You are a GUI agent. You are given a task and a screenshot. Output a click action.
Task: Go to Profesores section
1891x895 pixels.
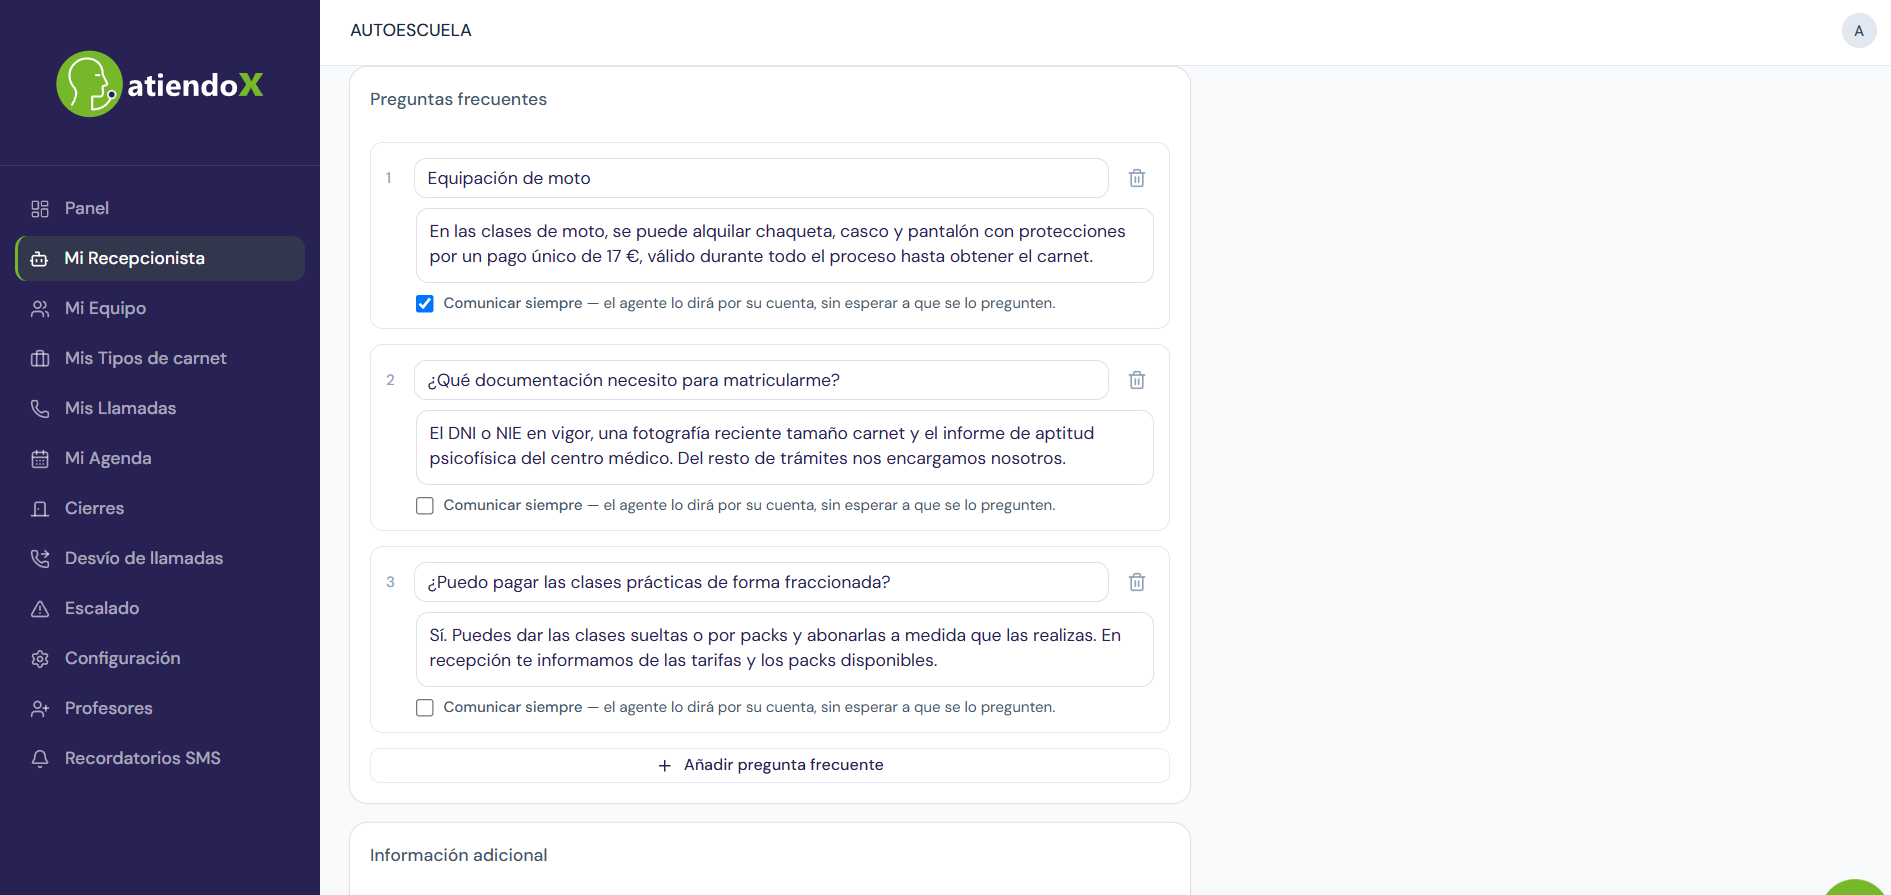click(160, 708)
